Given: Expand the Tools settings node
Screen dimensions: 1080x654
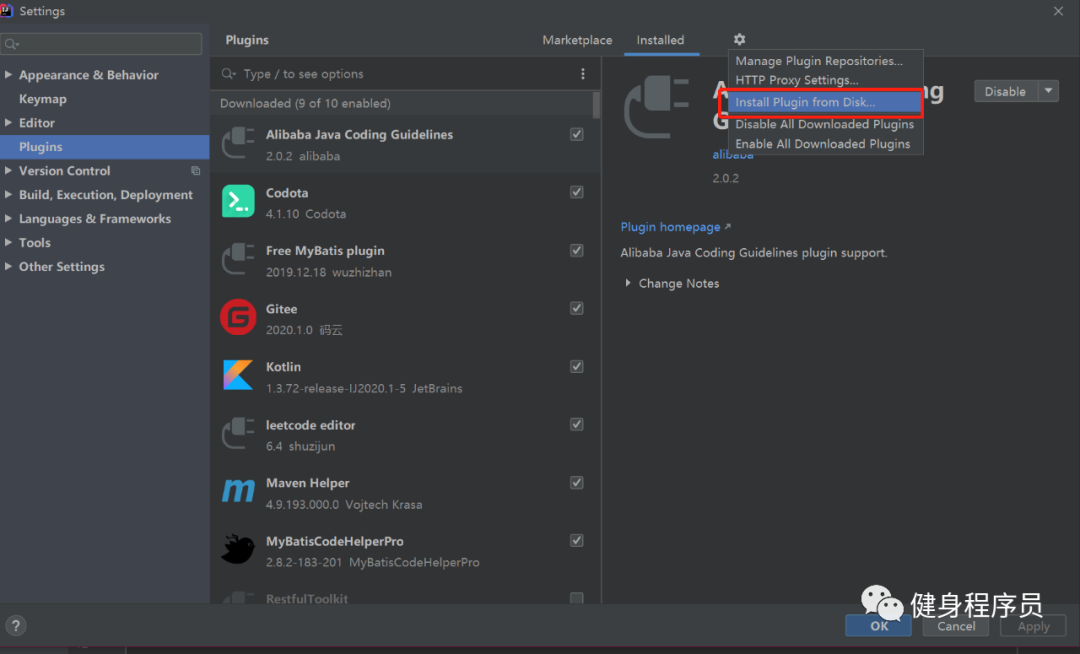Looking at the screenshot, I should coord(8,242).
